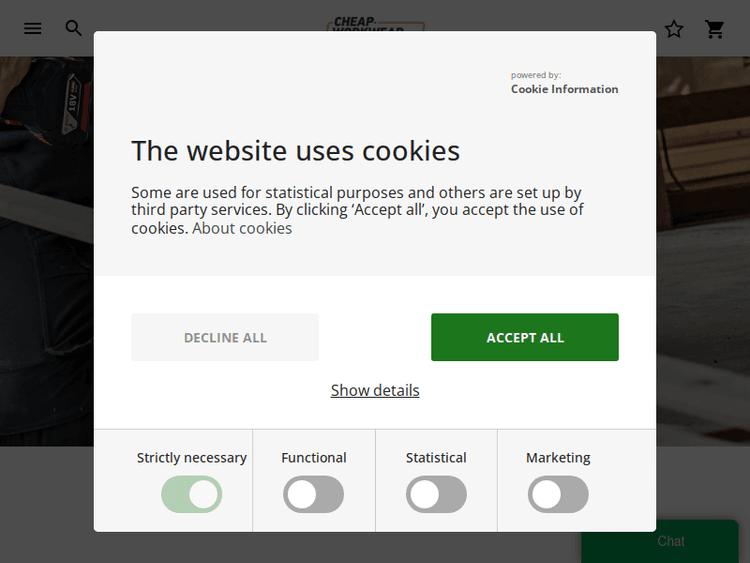Enable the Functional cookies switch
This screenshot has width=750, height=563.
pyautogui.click(x=313, y=494)
